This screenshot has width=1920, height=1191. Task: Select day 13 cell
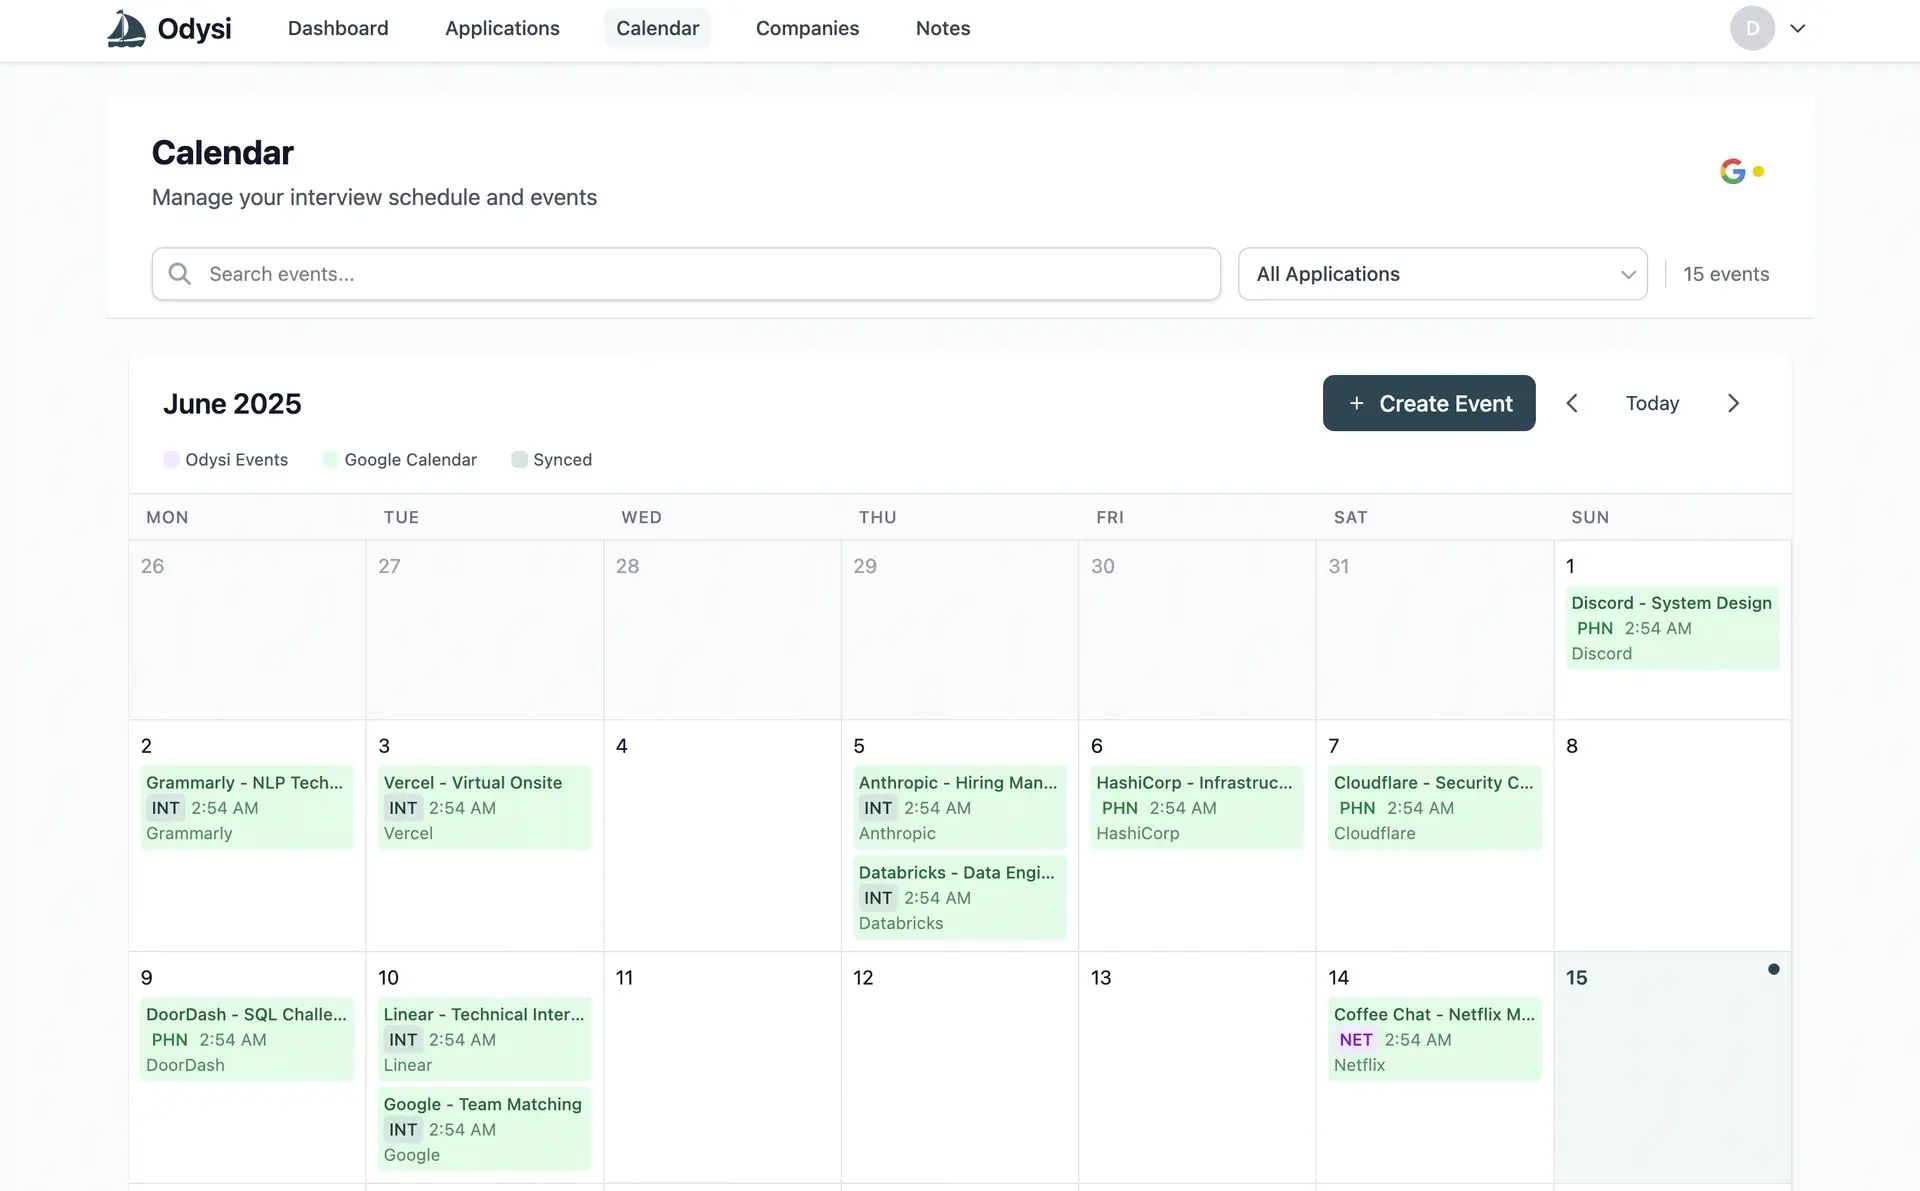[x=1197, y=1067]
